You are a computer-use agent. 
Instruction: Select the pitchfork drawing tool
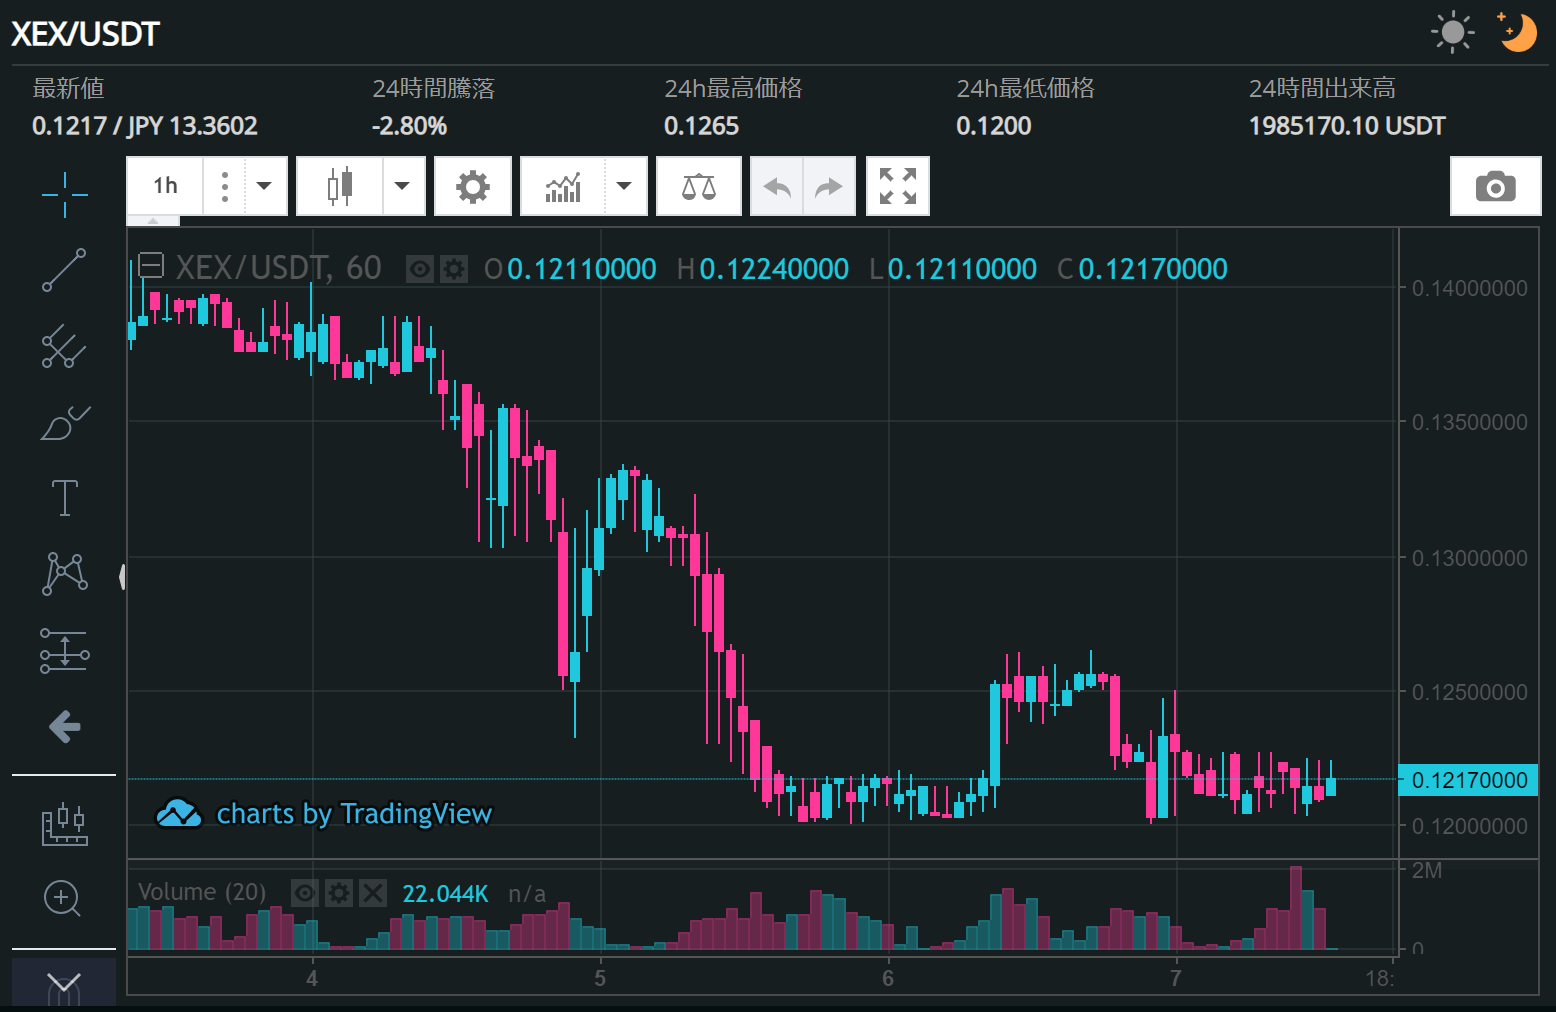[64, 346]
